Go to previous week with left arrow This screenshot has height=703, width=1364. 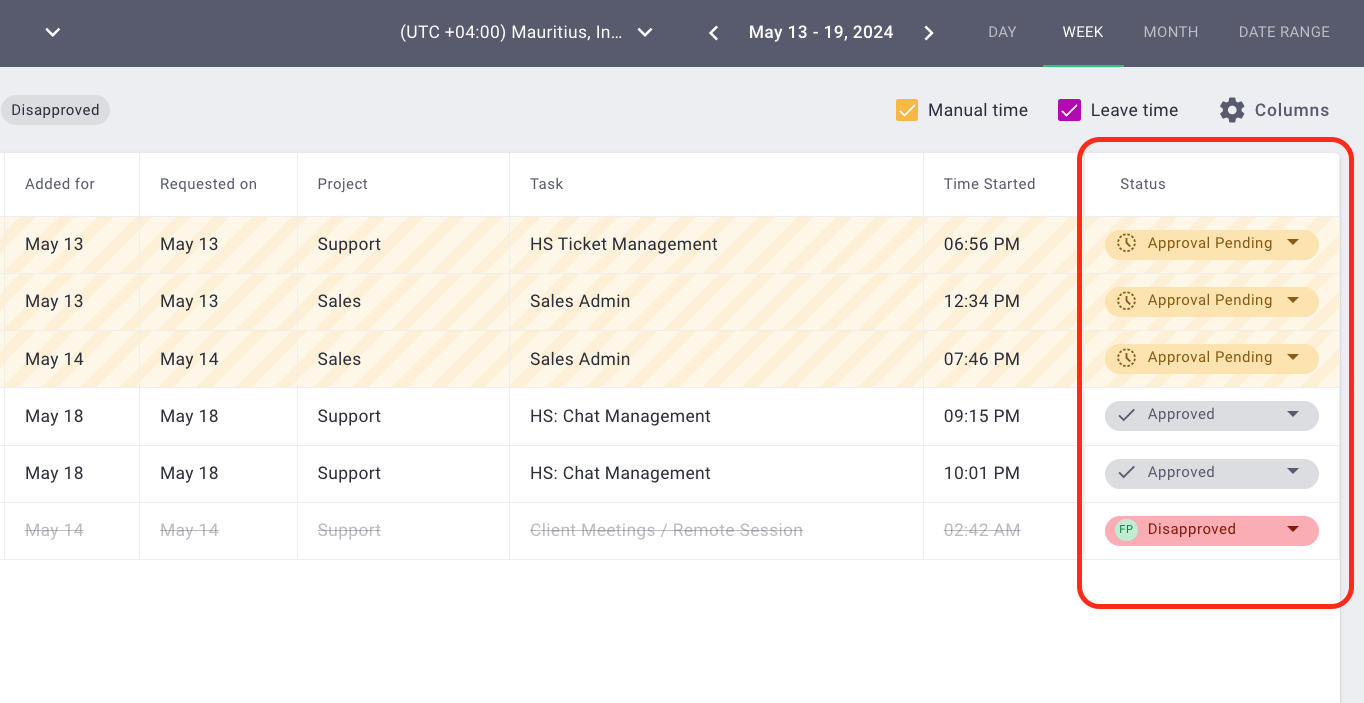[714, 33]
